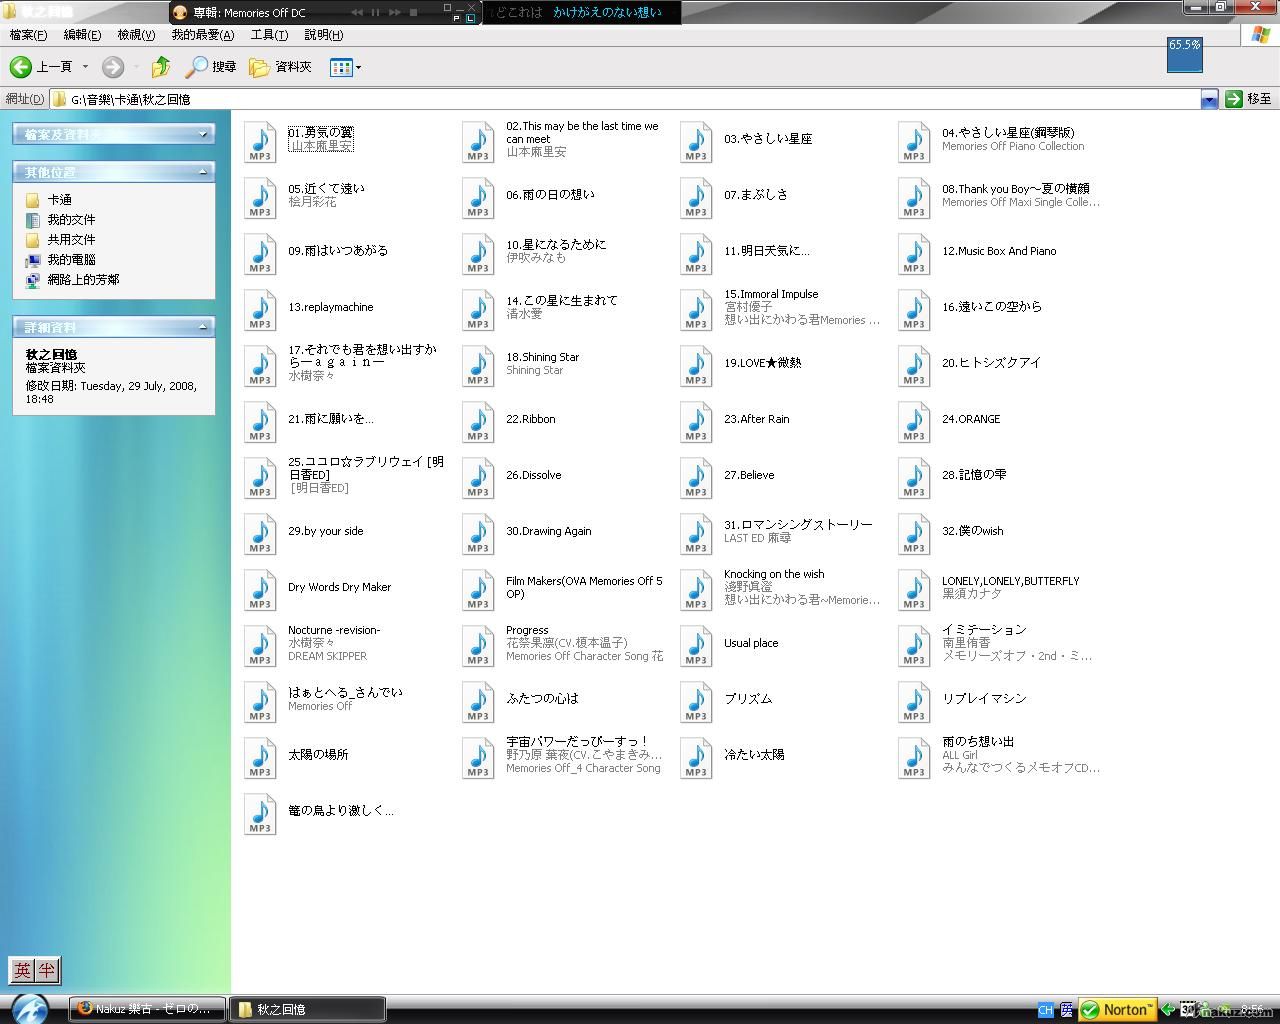This screenshot has width=1280, height=1024.
Task: Open the 檔案(F) menu
Action: [x=28, y=35]
